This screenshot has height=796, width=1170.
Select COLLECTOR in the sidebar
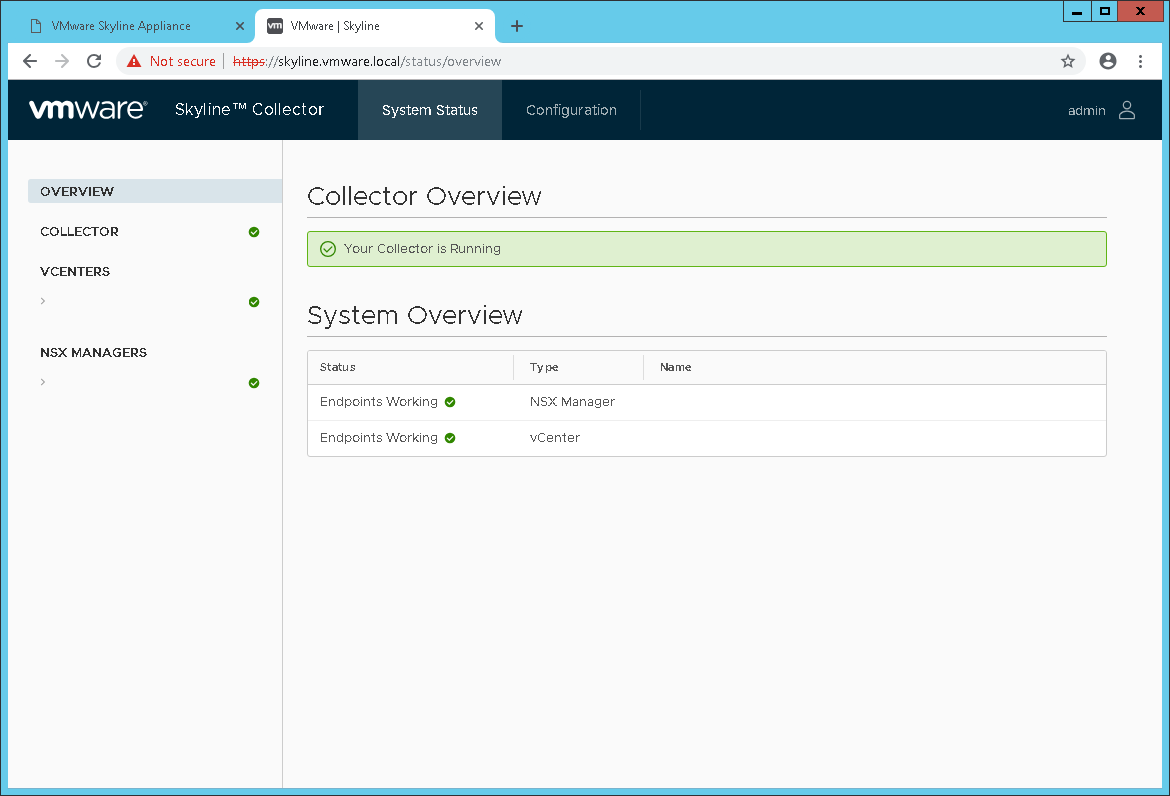click(x=79, y=231)
